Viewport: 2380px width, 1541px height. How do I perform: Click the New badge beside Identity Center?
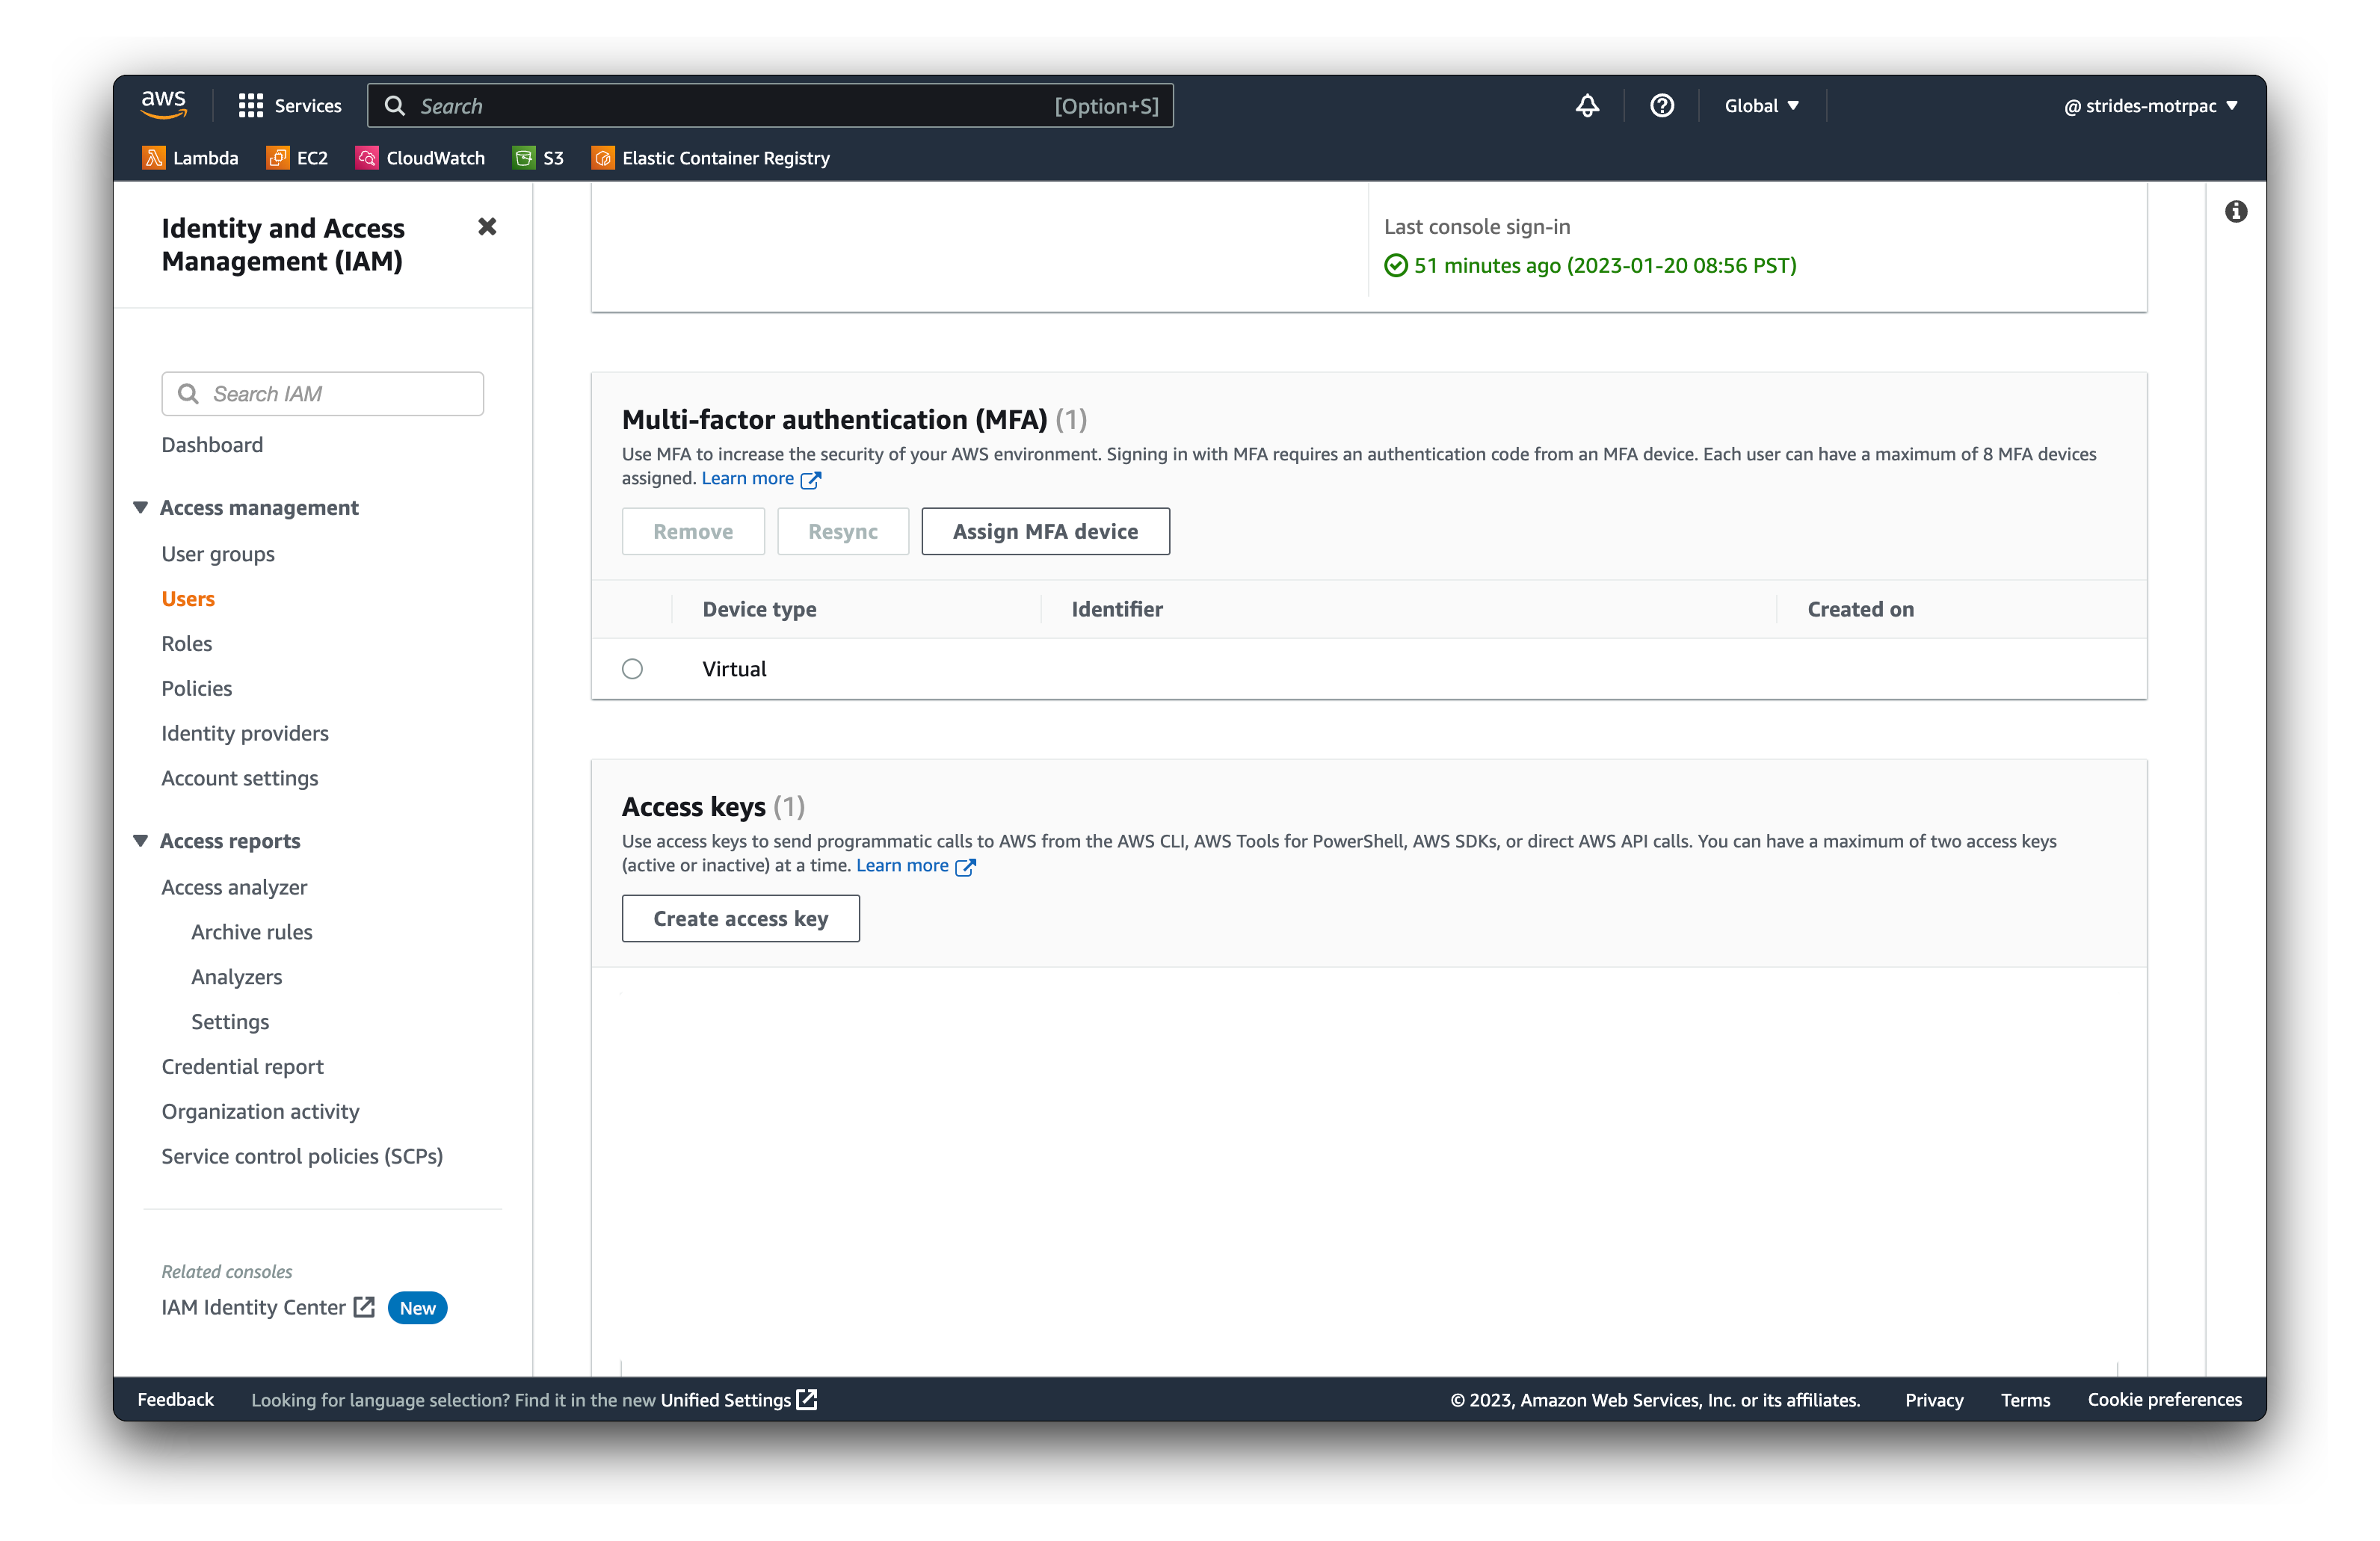click(x=417, y=1308)
